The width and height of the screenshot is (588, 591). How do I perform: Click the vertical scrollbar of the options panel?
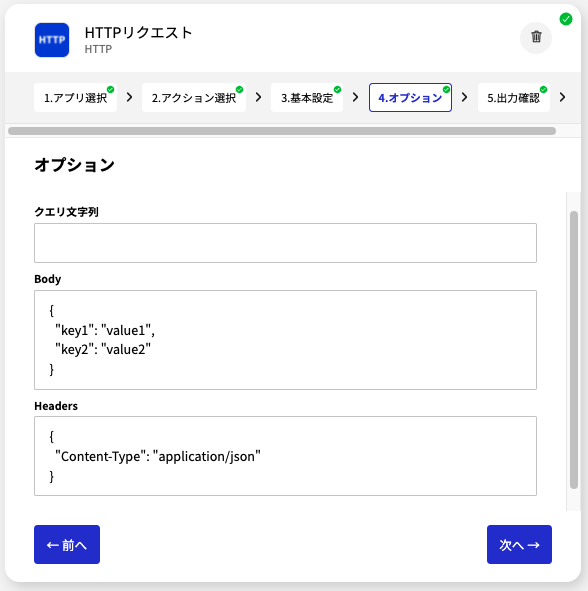[x=574, y=350]
